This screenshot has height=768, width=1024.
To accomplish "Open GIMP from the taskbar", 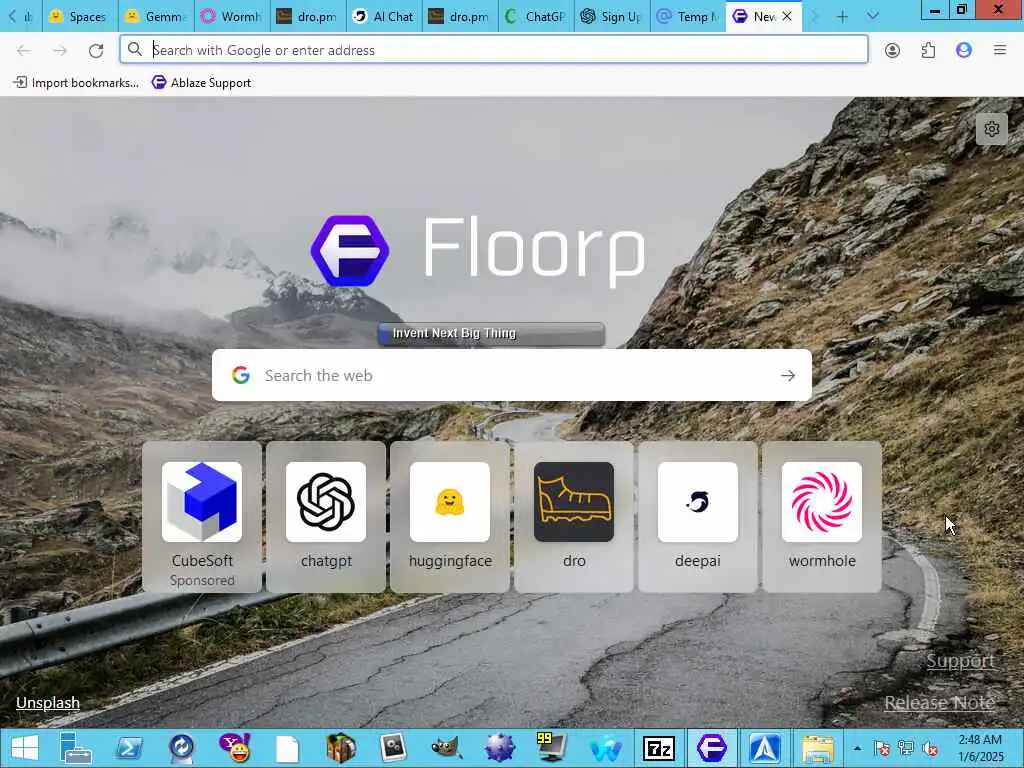I will [x=447, y=748].
